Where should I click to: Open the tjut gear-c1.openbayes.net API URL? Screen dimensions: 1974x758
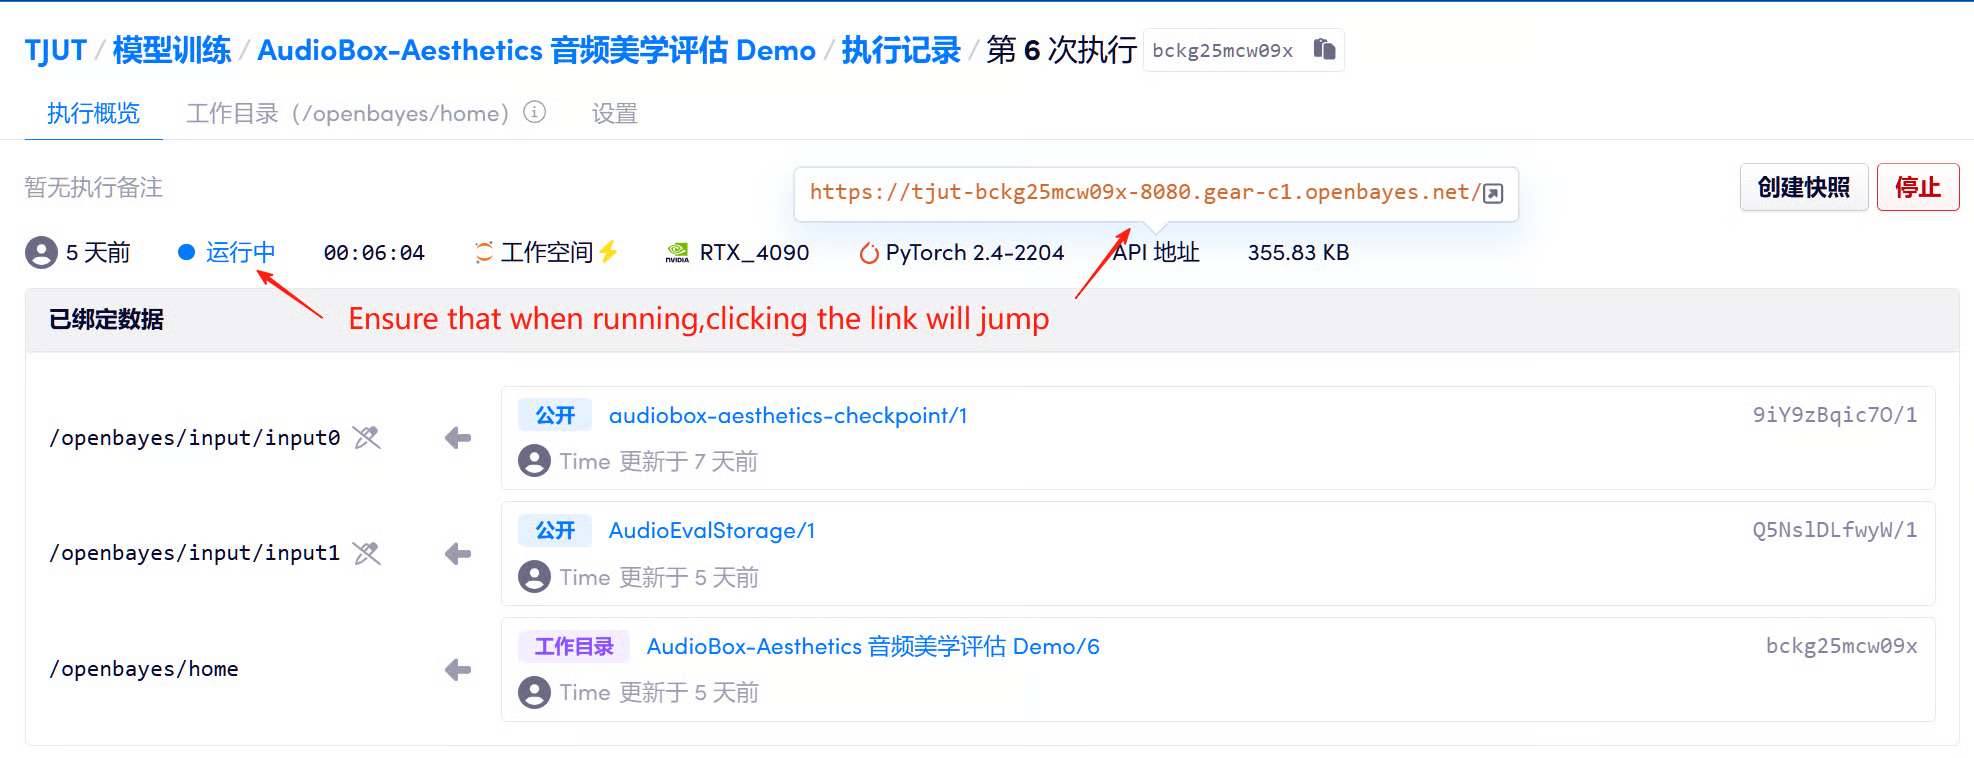coord(1143,192)
